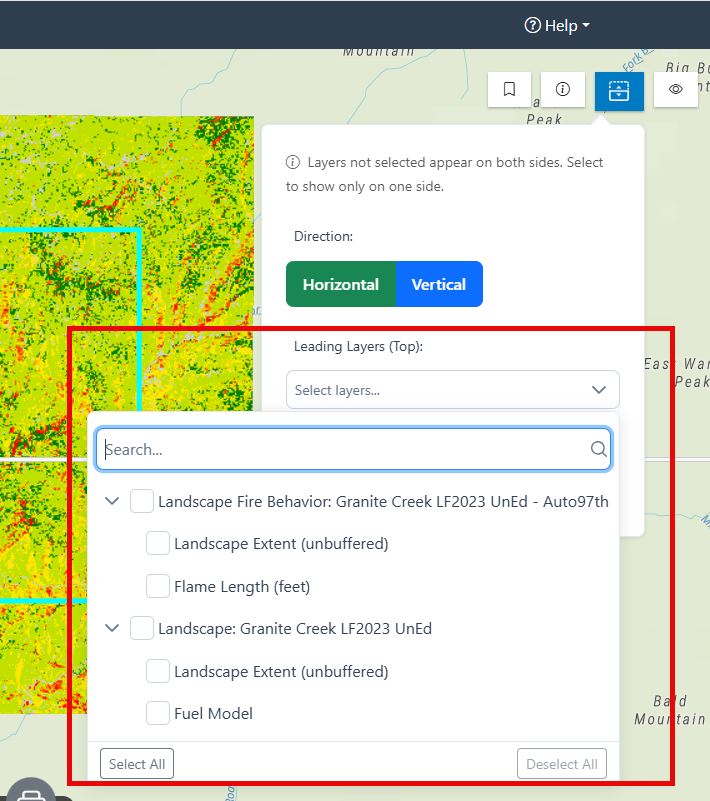Click the Select All button

coord(137,764)
